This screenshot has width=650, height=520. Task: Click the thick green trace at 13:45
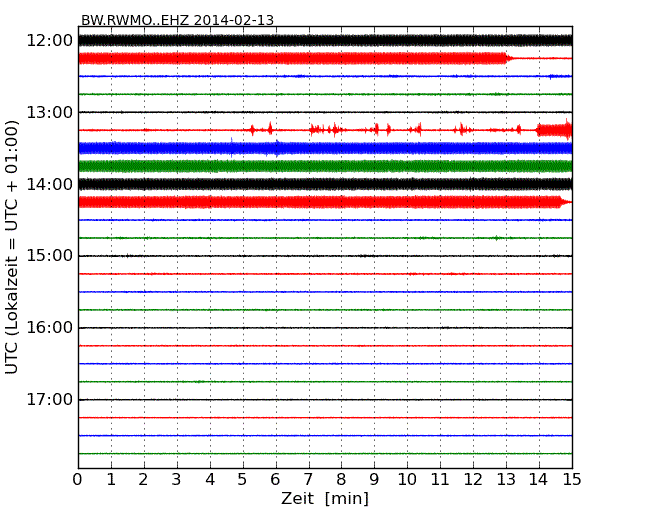pos(325,166)
